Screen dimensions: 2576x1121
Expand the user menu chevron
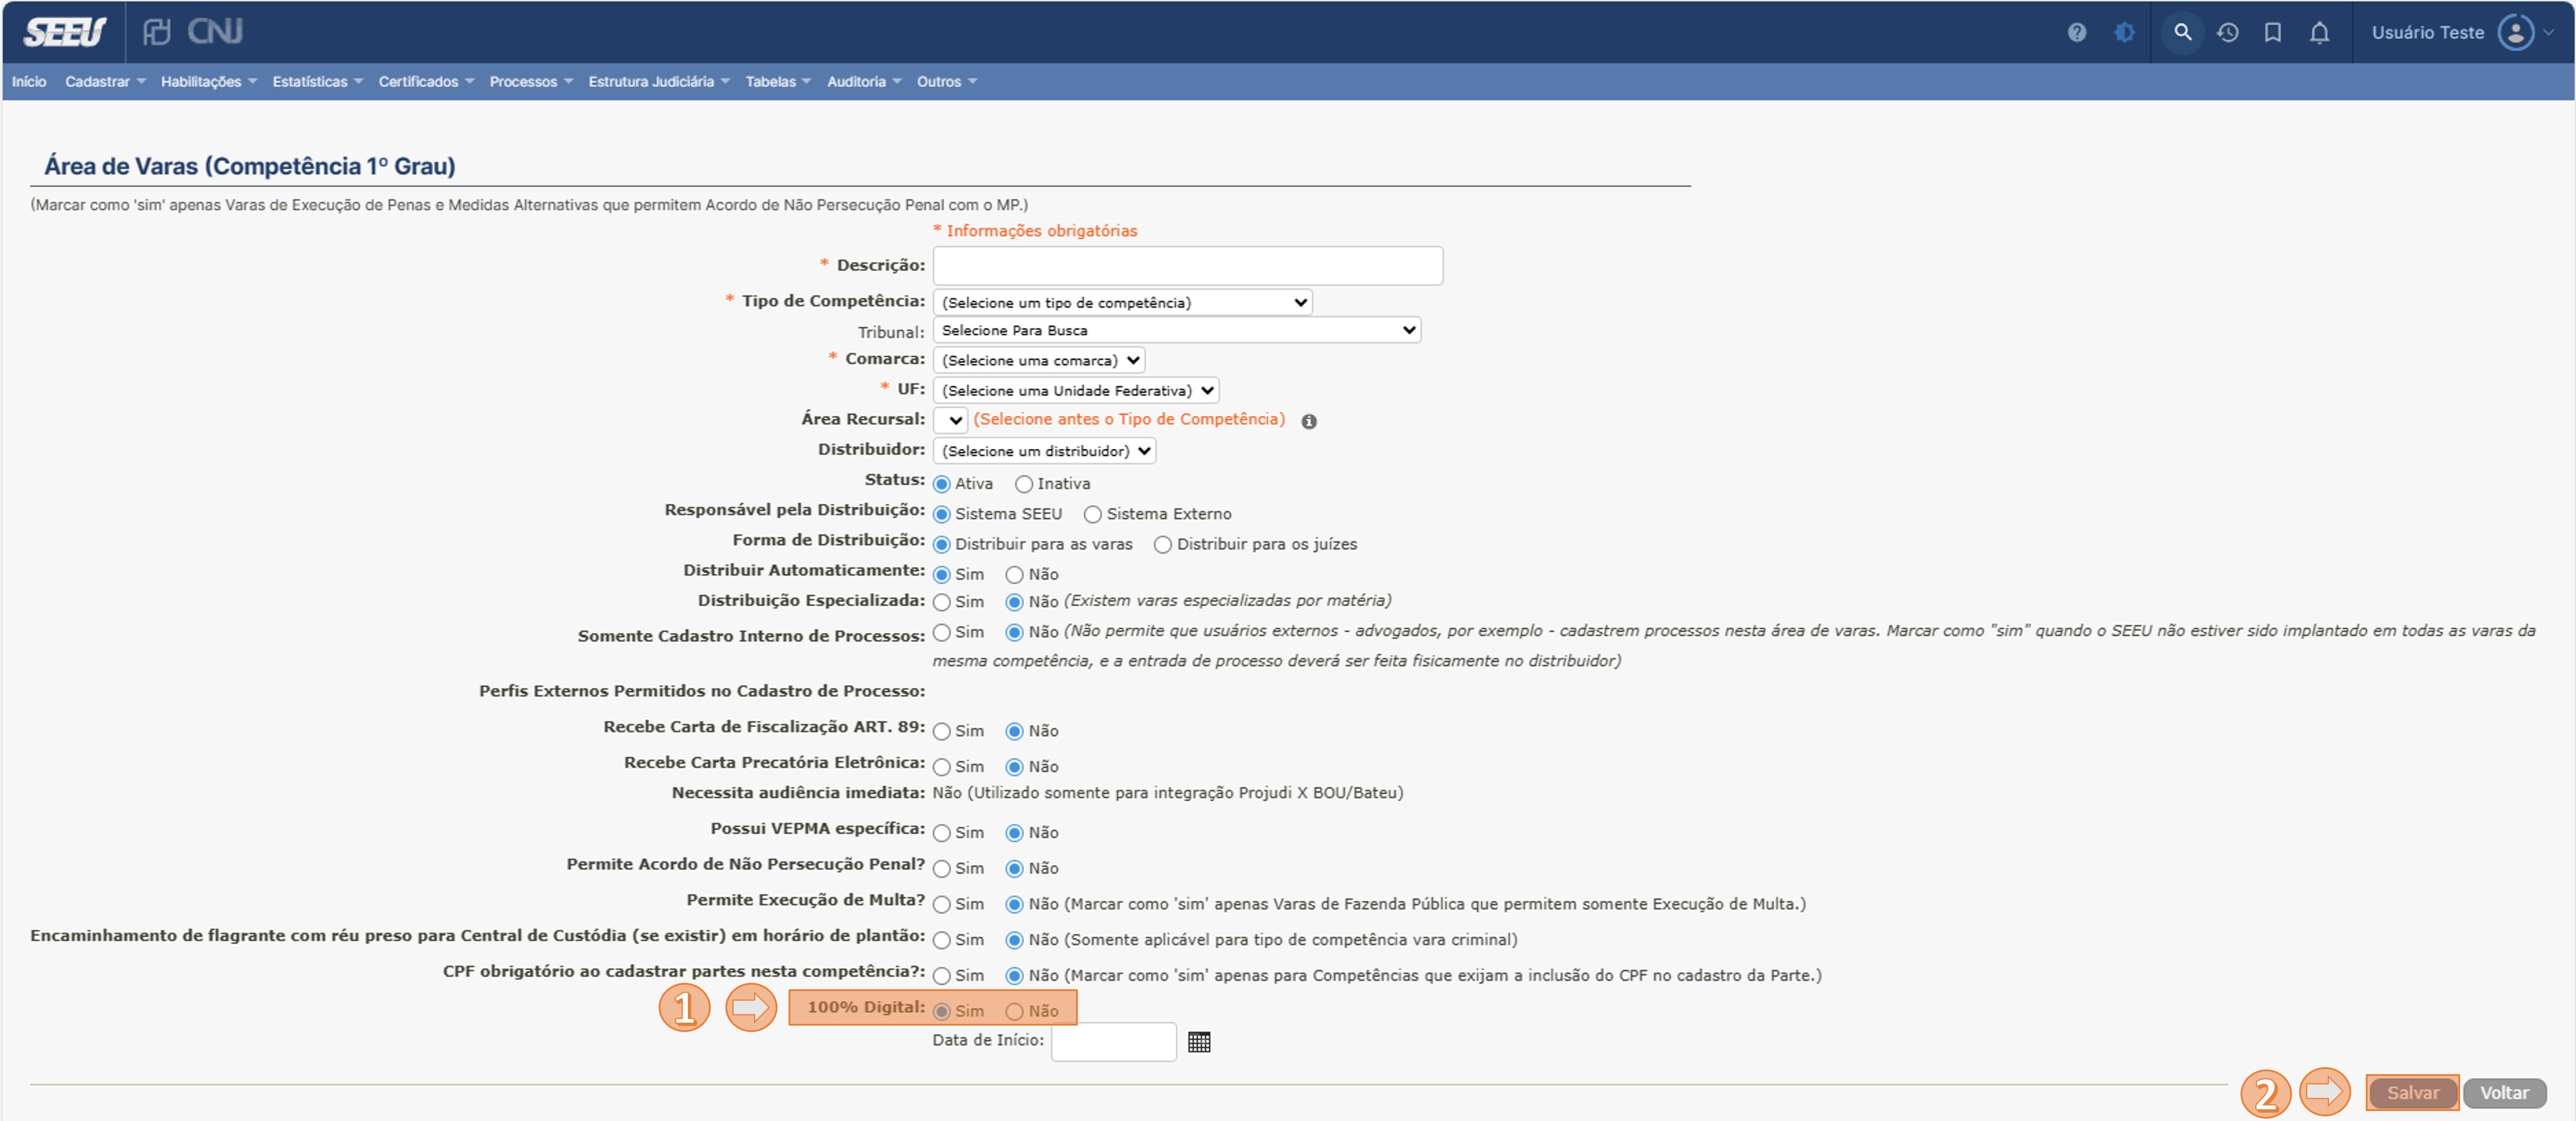(2549, 32)
